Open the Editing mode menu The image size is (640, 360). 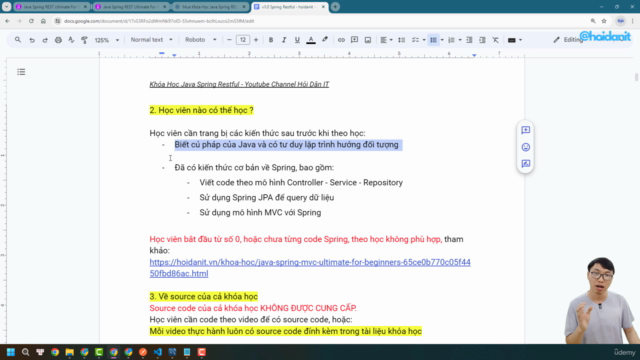pyautogui.click(x=568, y=40)
